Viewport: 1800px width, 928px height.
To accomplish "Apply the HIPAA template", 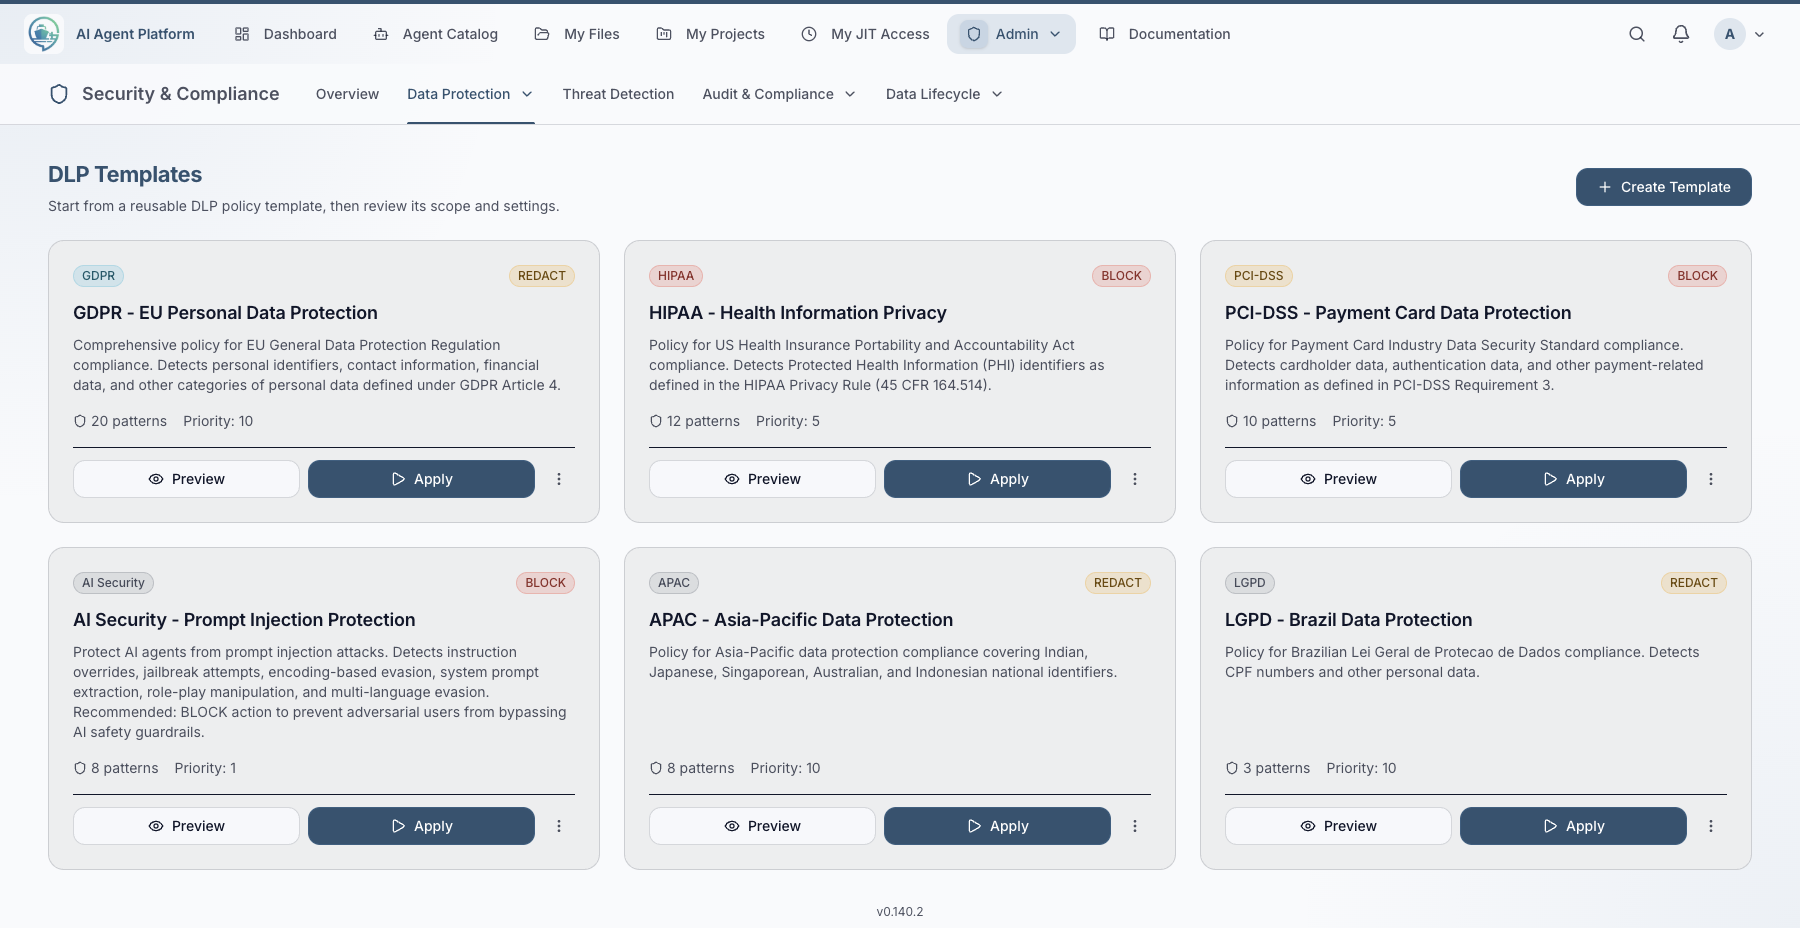I will click(997, 479).
